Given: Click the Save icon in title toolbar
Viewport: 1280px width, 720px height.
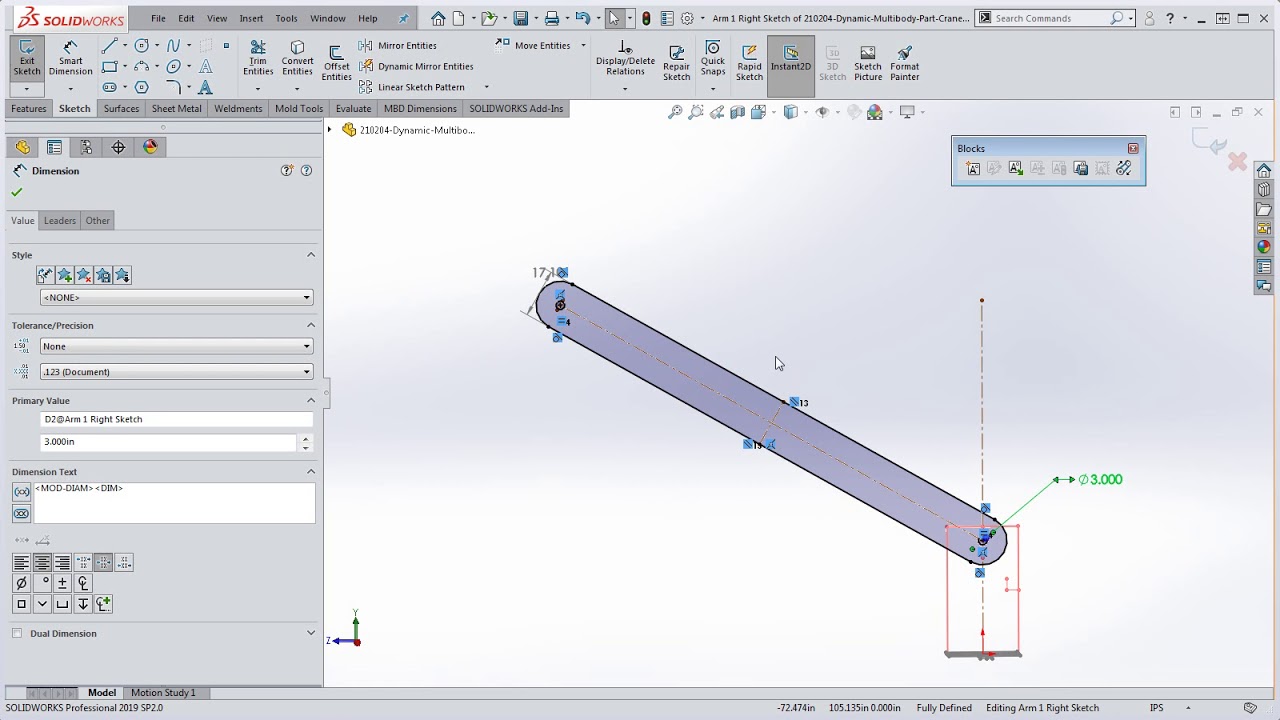Looking at the screenshot, I should [520, 18].
